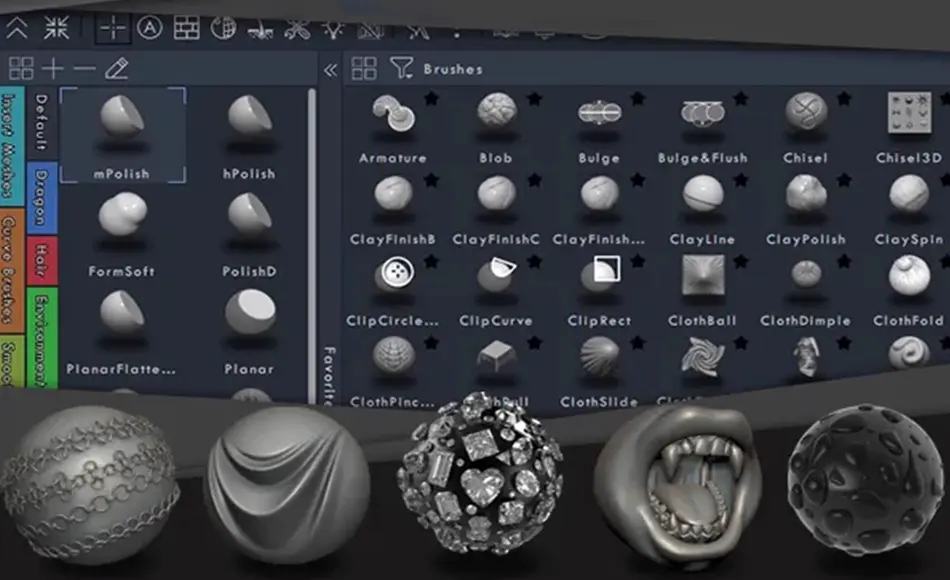
Task: Select the crosshair toolbar tool
Action: 113,28
